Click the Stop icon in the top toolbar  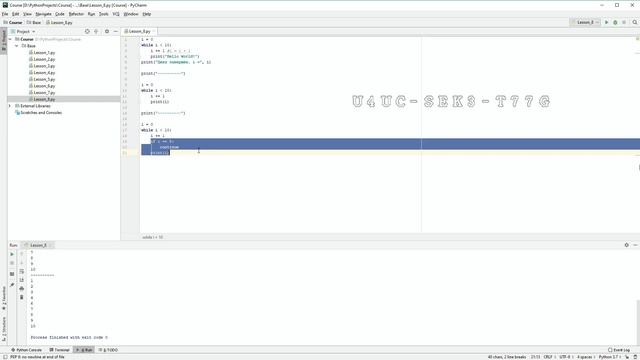(x=624, y=22)
